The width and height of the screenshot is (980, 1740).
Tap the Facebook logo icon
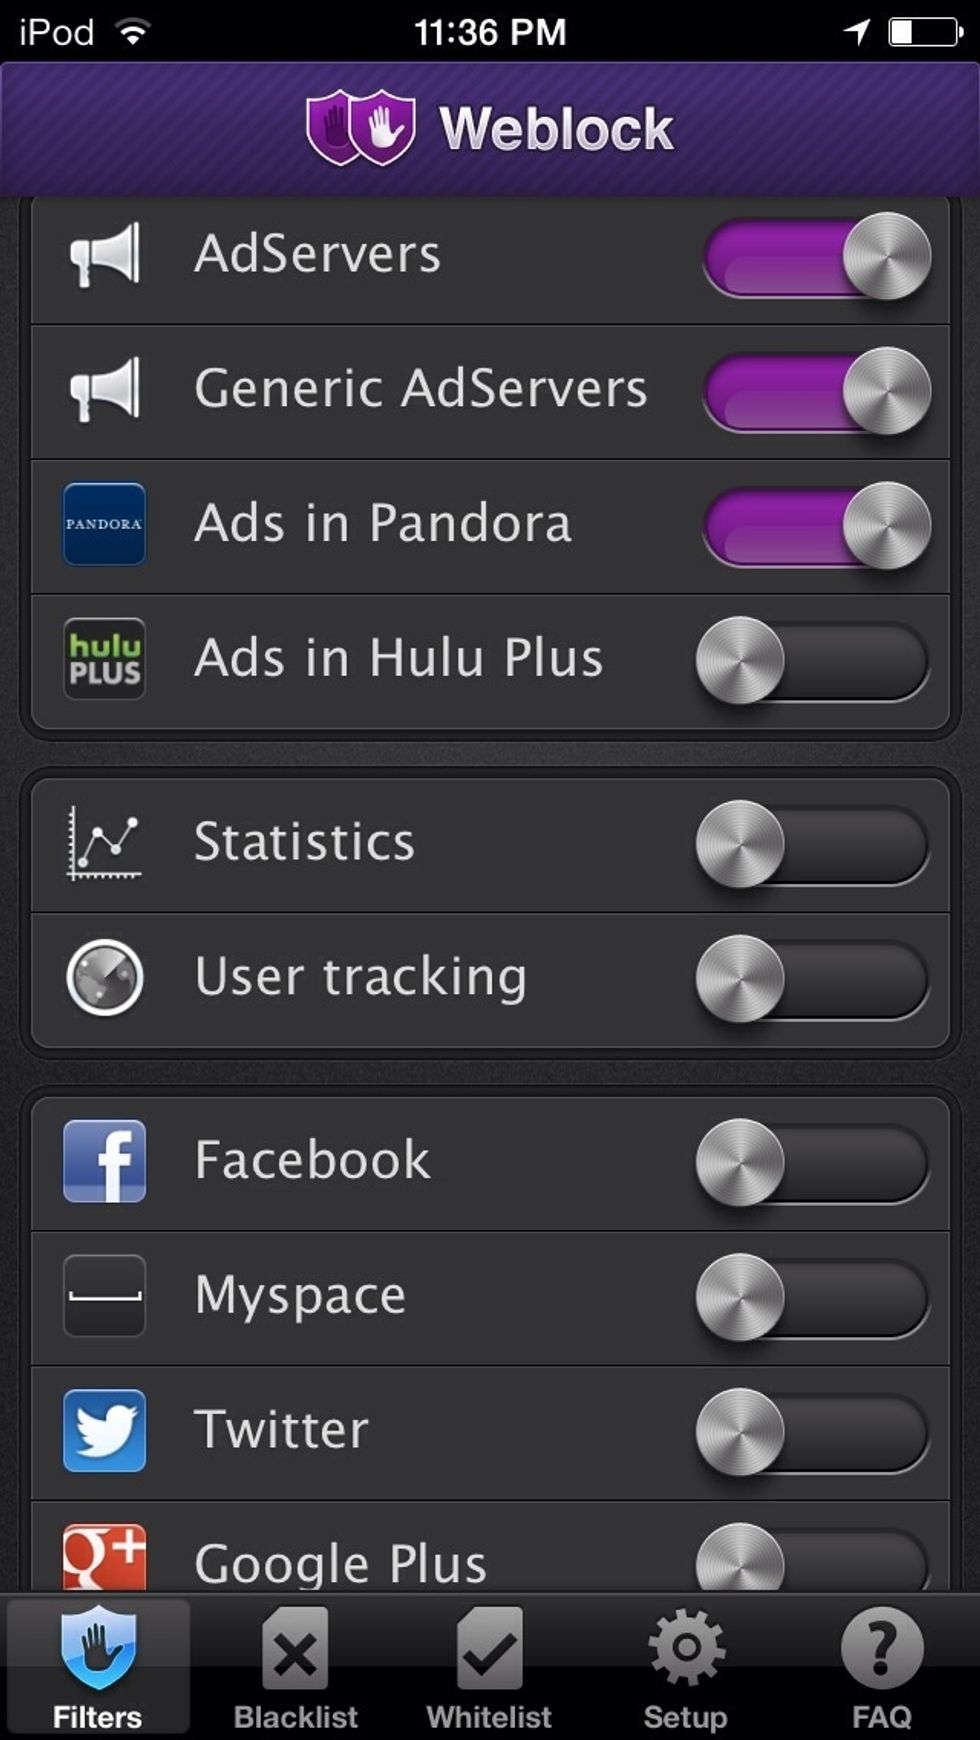(104, 1161)
